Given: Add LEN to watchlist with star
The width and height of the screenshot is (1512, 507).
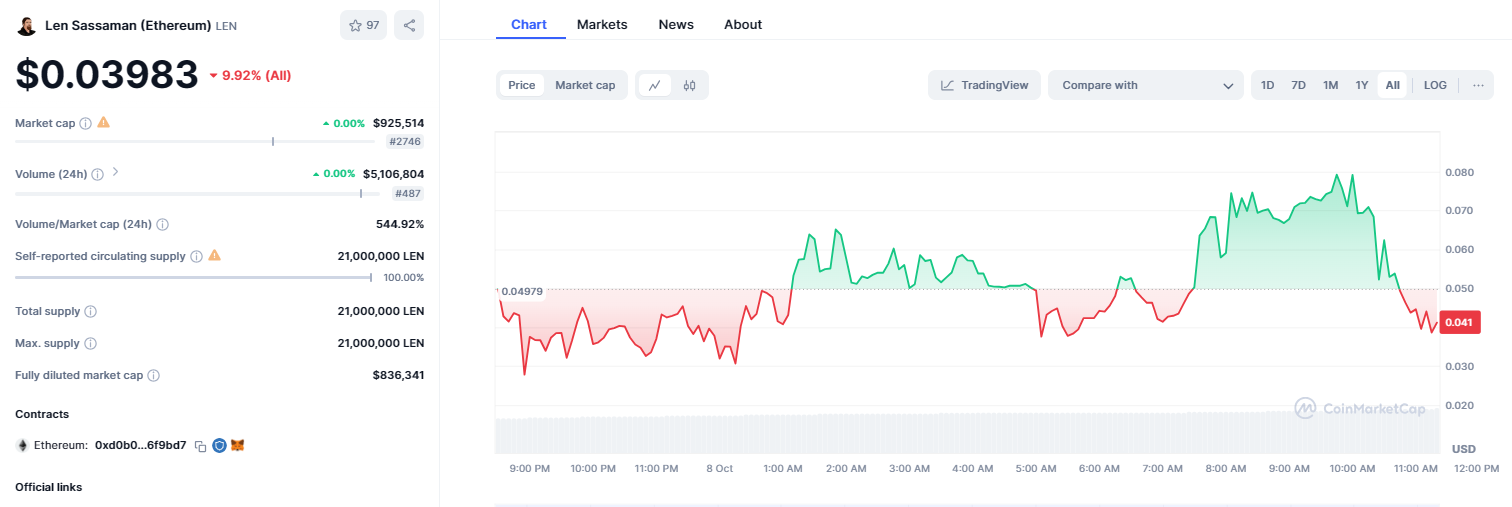Looking at the screenshot, I should (363, 25).
